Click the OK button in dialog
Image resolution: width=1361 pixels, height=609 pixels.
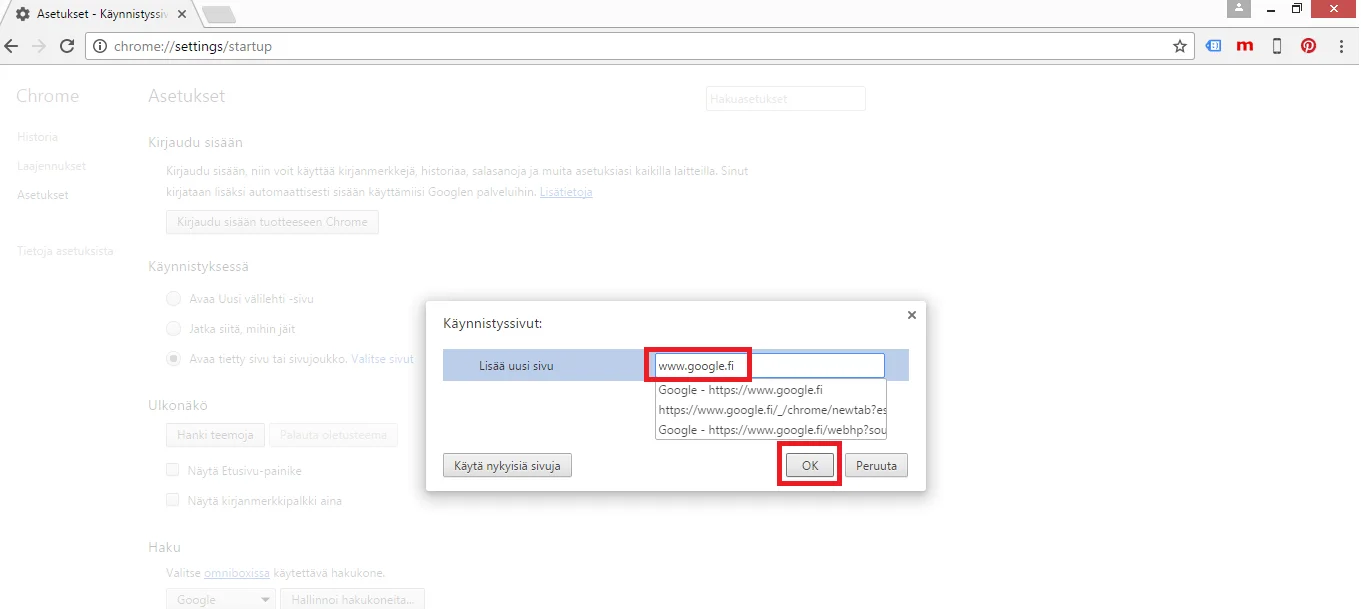810,466
